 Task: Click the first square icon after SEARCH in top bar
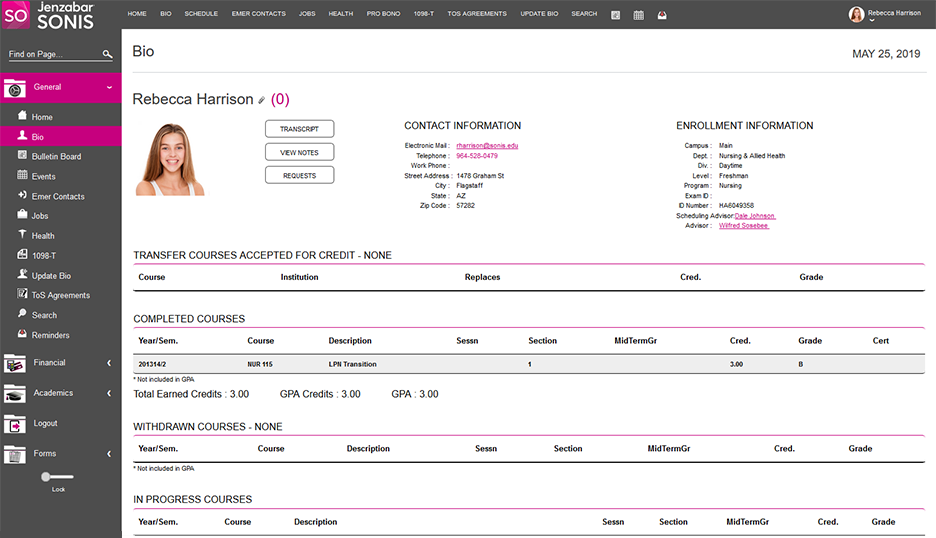[615, 15]
